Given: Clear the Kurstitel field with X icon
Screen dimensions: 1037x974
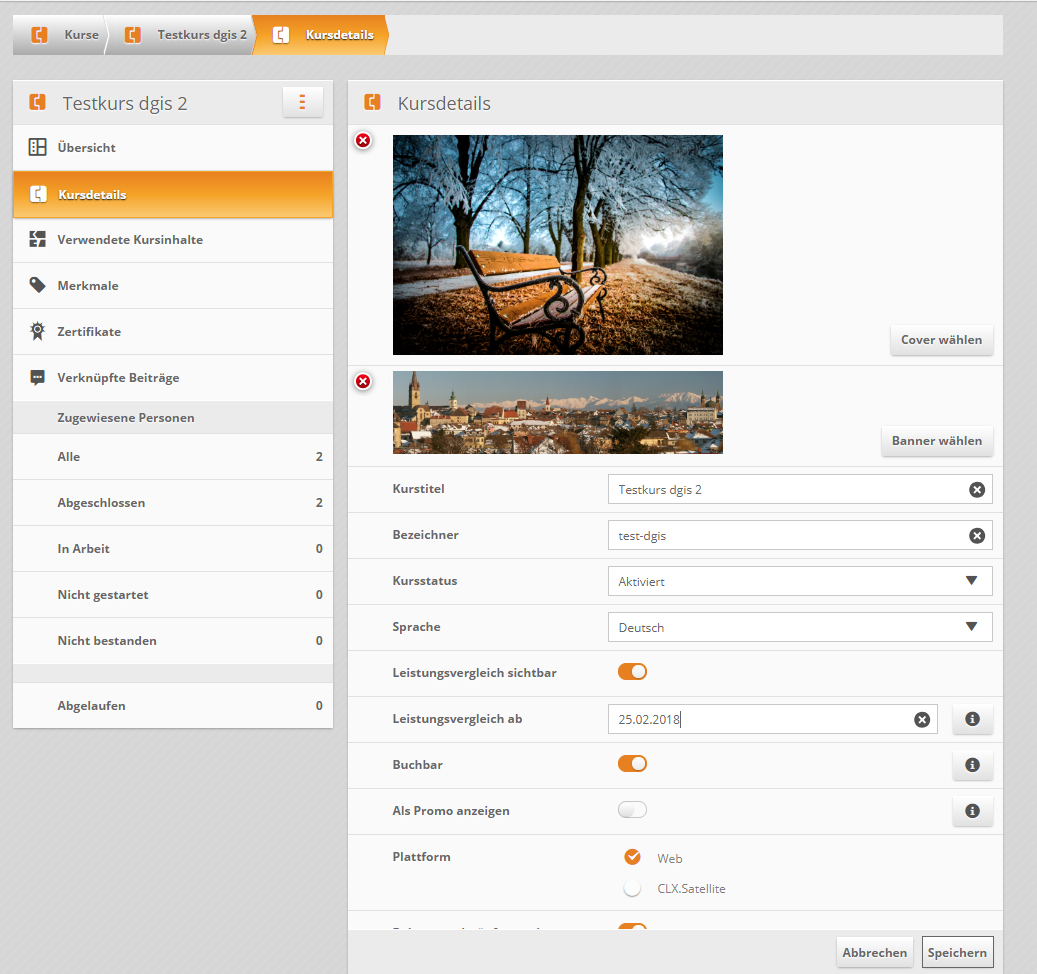Looking at the screenshot, I should point(976,489).
